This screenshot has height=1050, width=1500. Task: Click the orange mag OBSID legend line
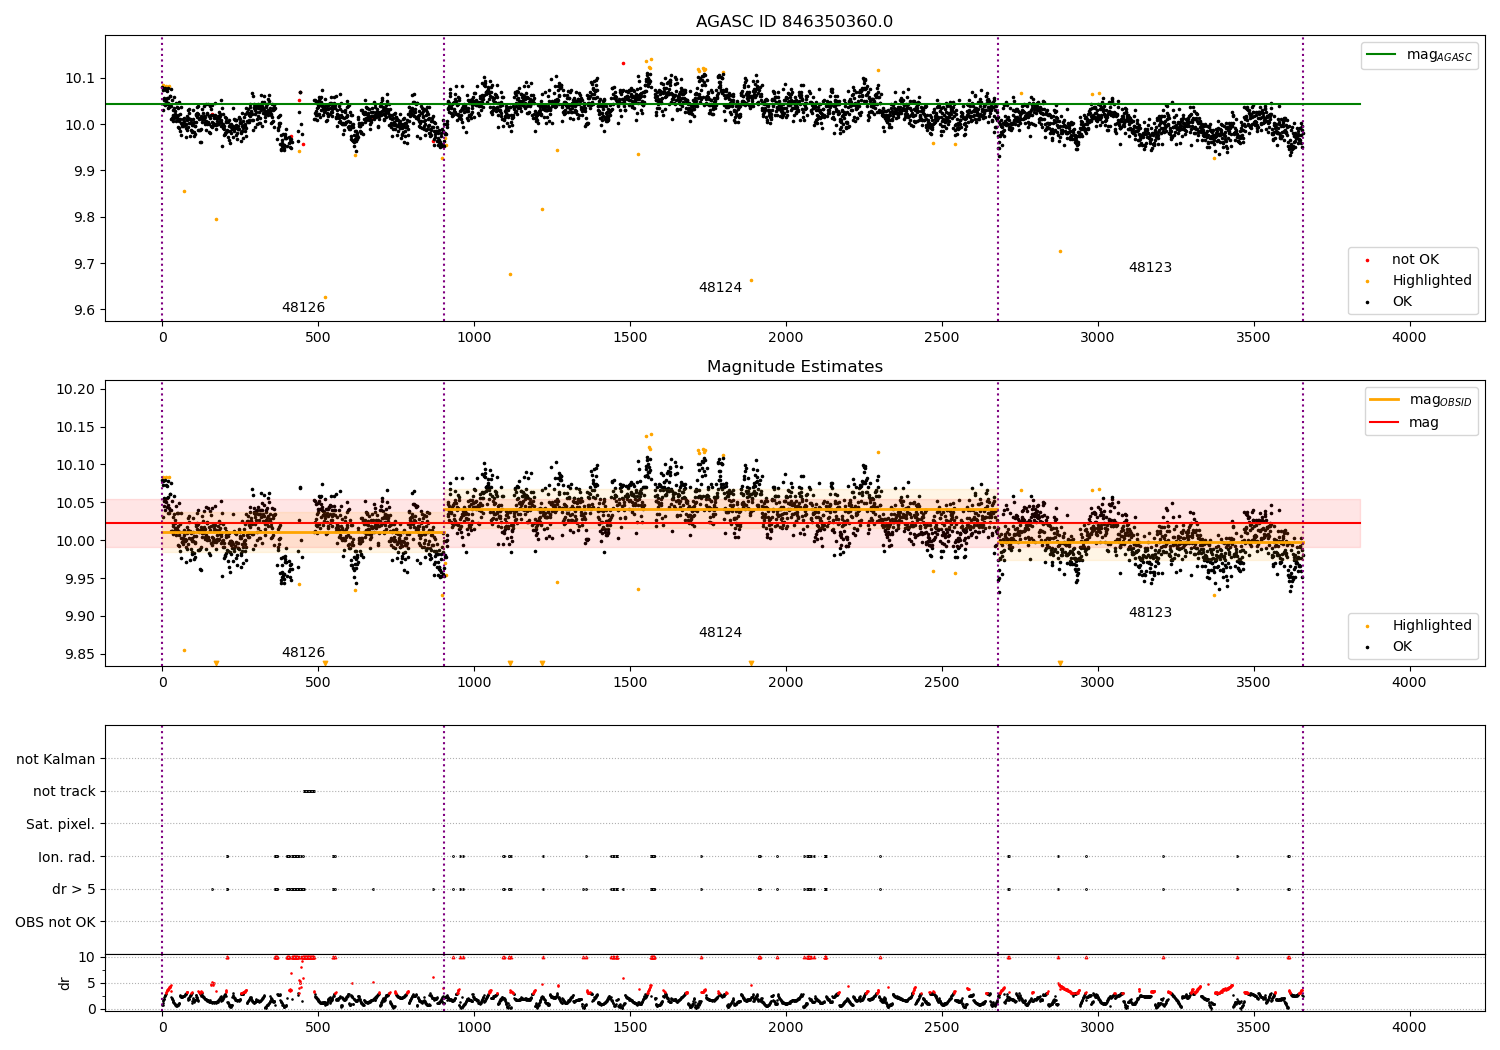[1384, 400]
